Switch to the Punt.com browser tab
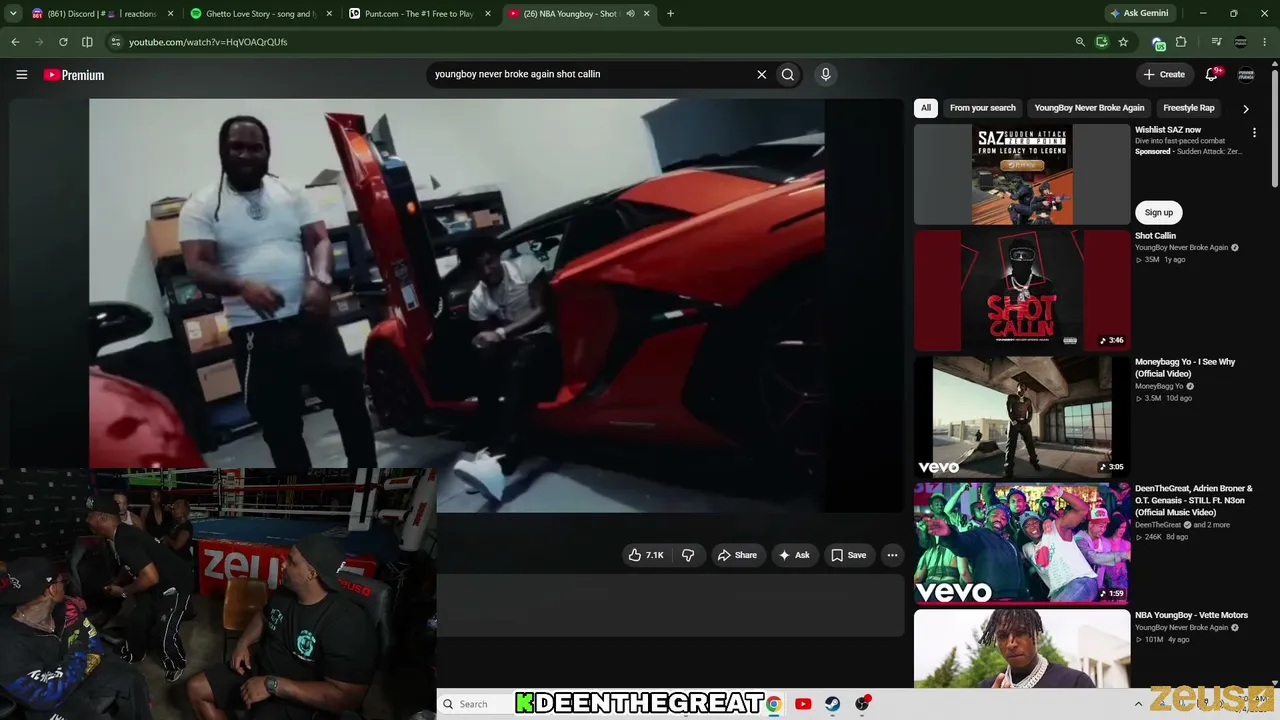Image resolution: width=1280 pixels, height=720 pixels. click(x=419, y=14)
